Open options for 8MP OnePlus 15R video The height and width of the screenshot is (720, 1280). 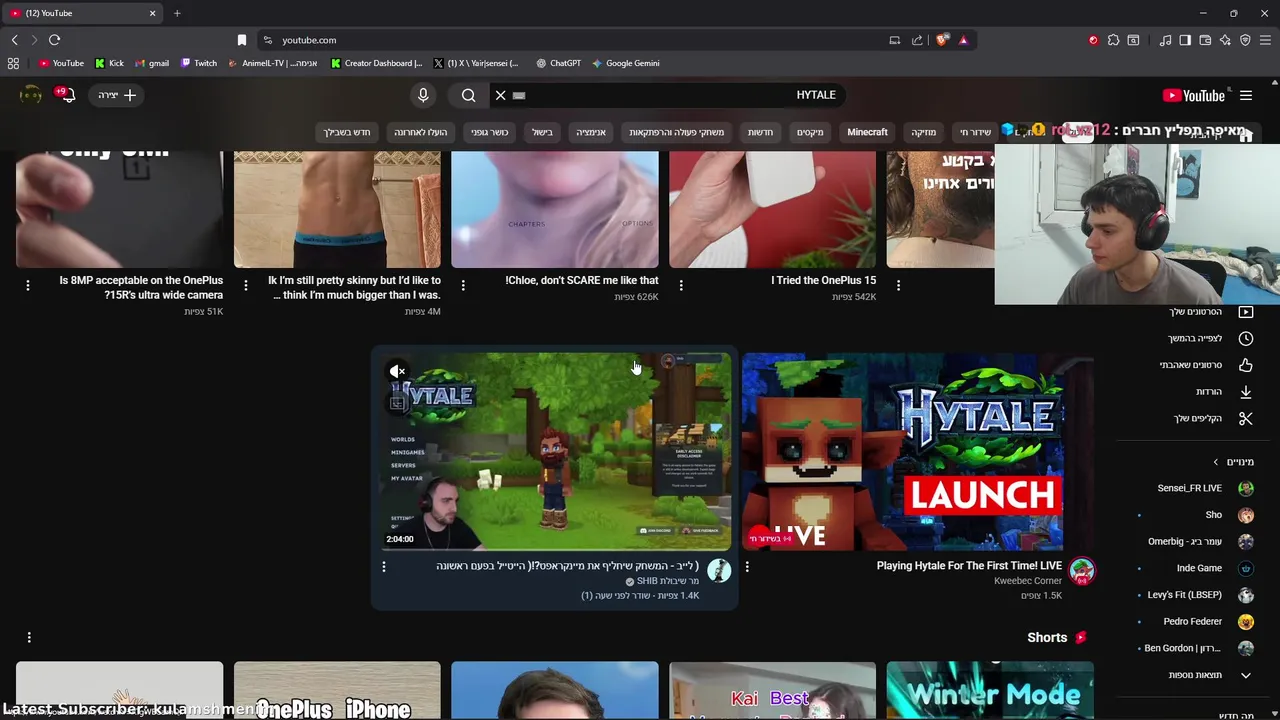pyautogui.click(x=28, y=285)
